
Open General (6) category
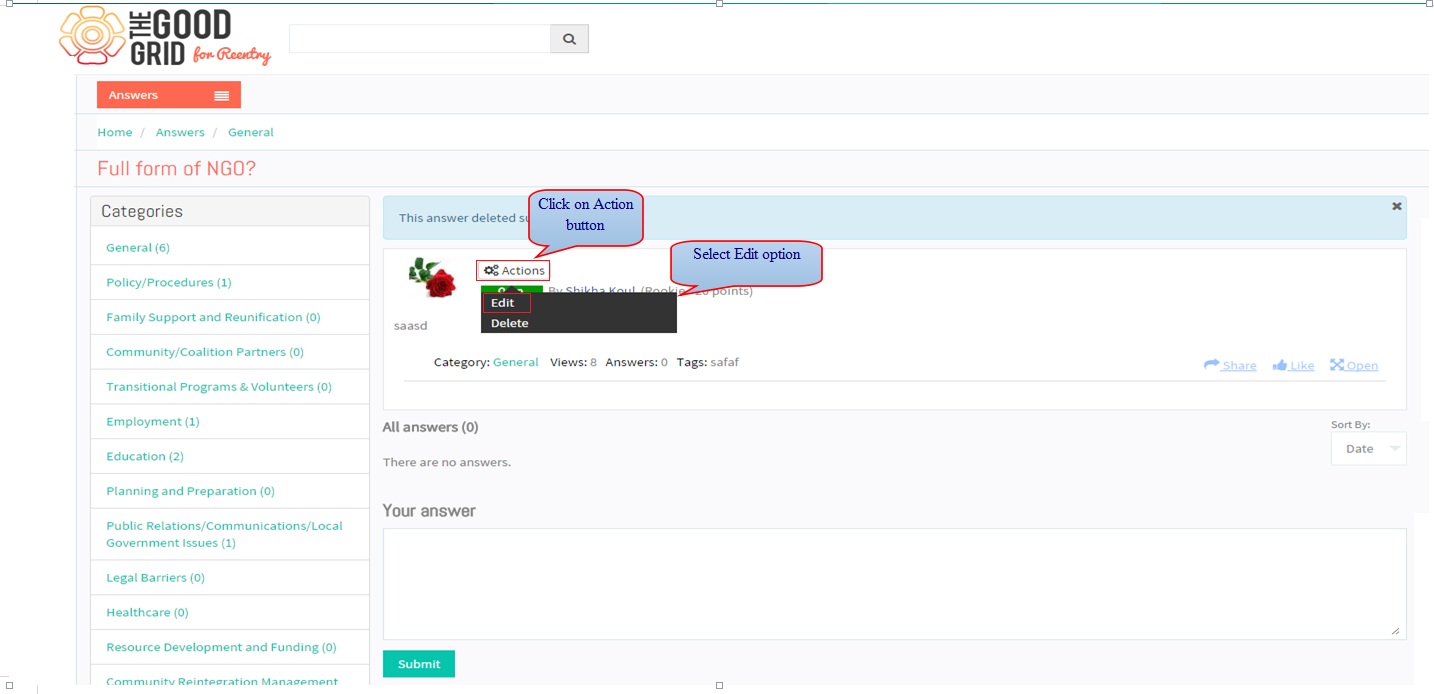point(138,248)
